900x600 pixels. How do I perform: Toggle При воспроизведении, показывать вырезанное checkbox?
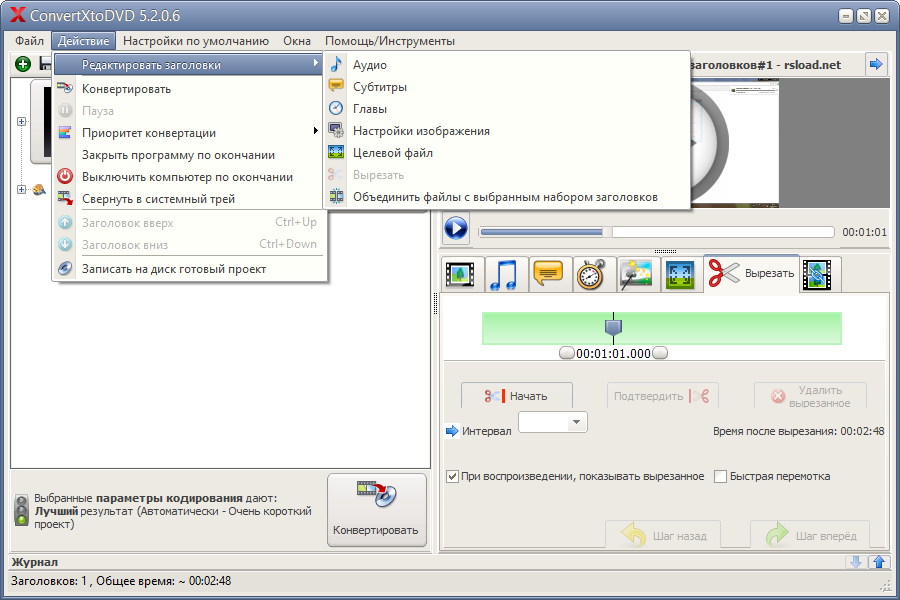coord(452,476)
